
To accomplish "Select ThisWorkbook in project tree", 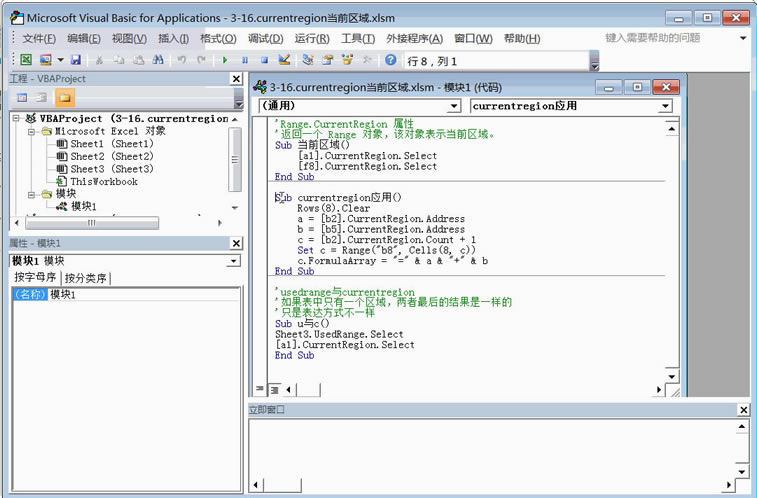I will pyautogui.click(x=104, y=181).
